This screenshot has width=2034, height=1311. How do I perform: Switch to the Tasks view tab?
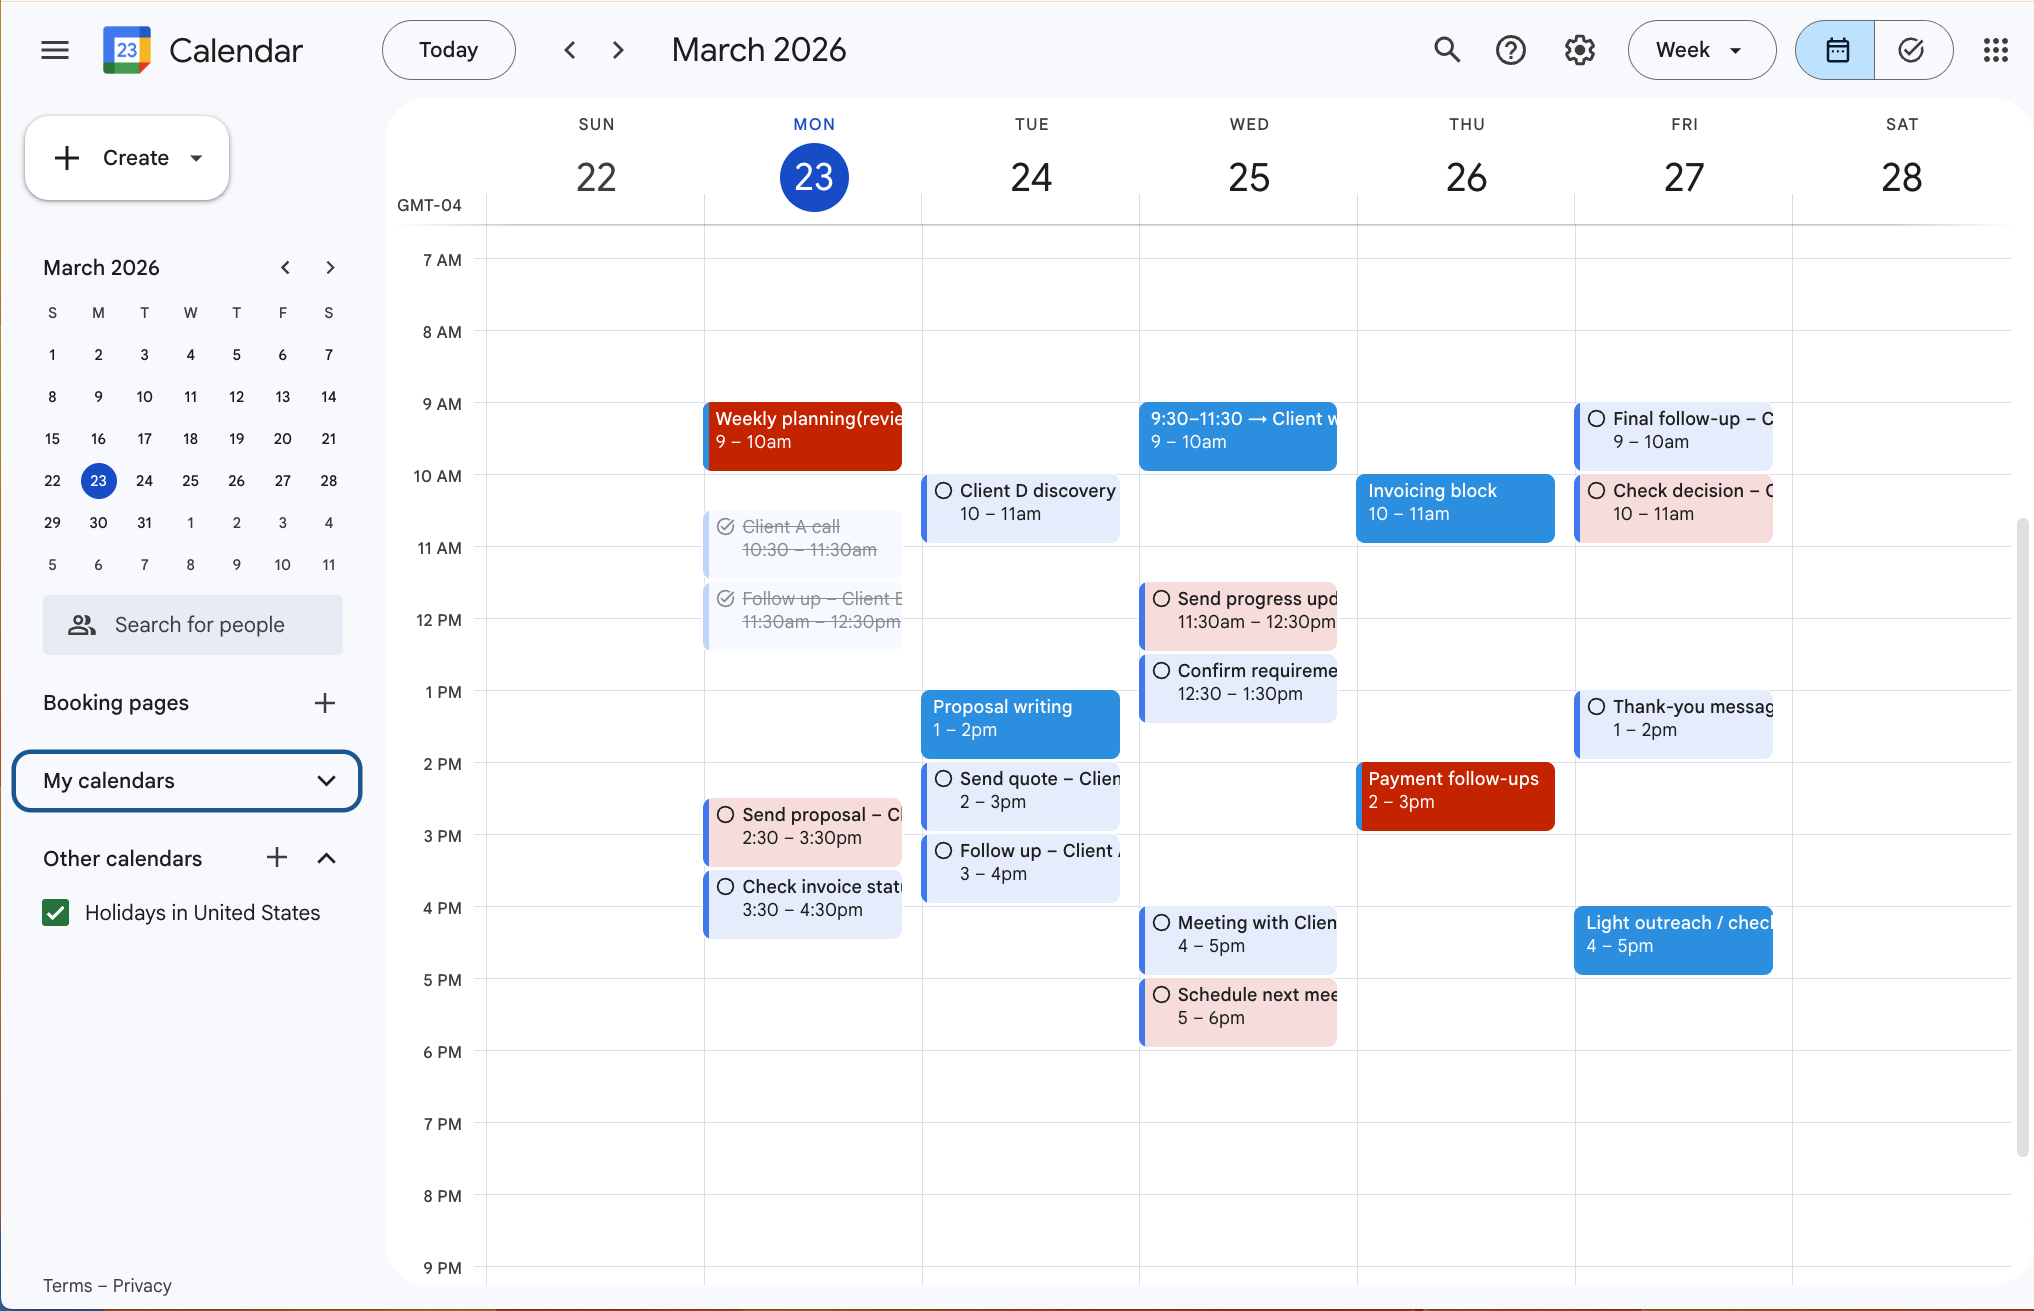tap(1913, 50)
